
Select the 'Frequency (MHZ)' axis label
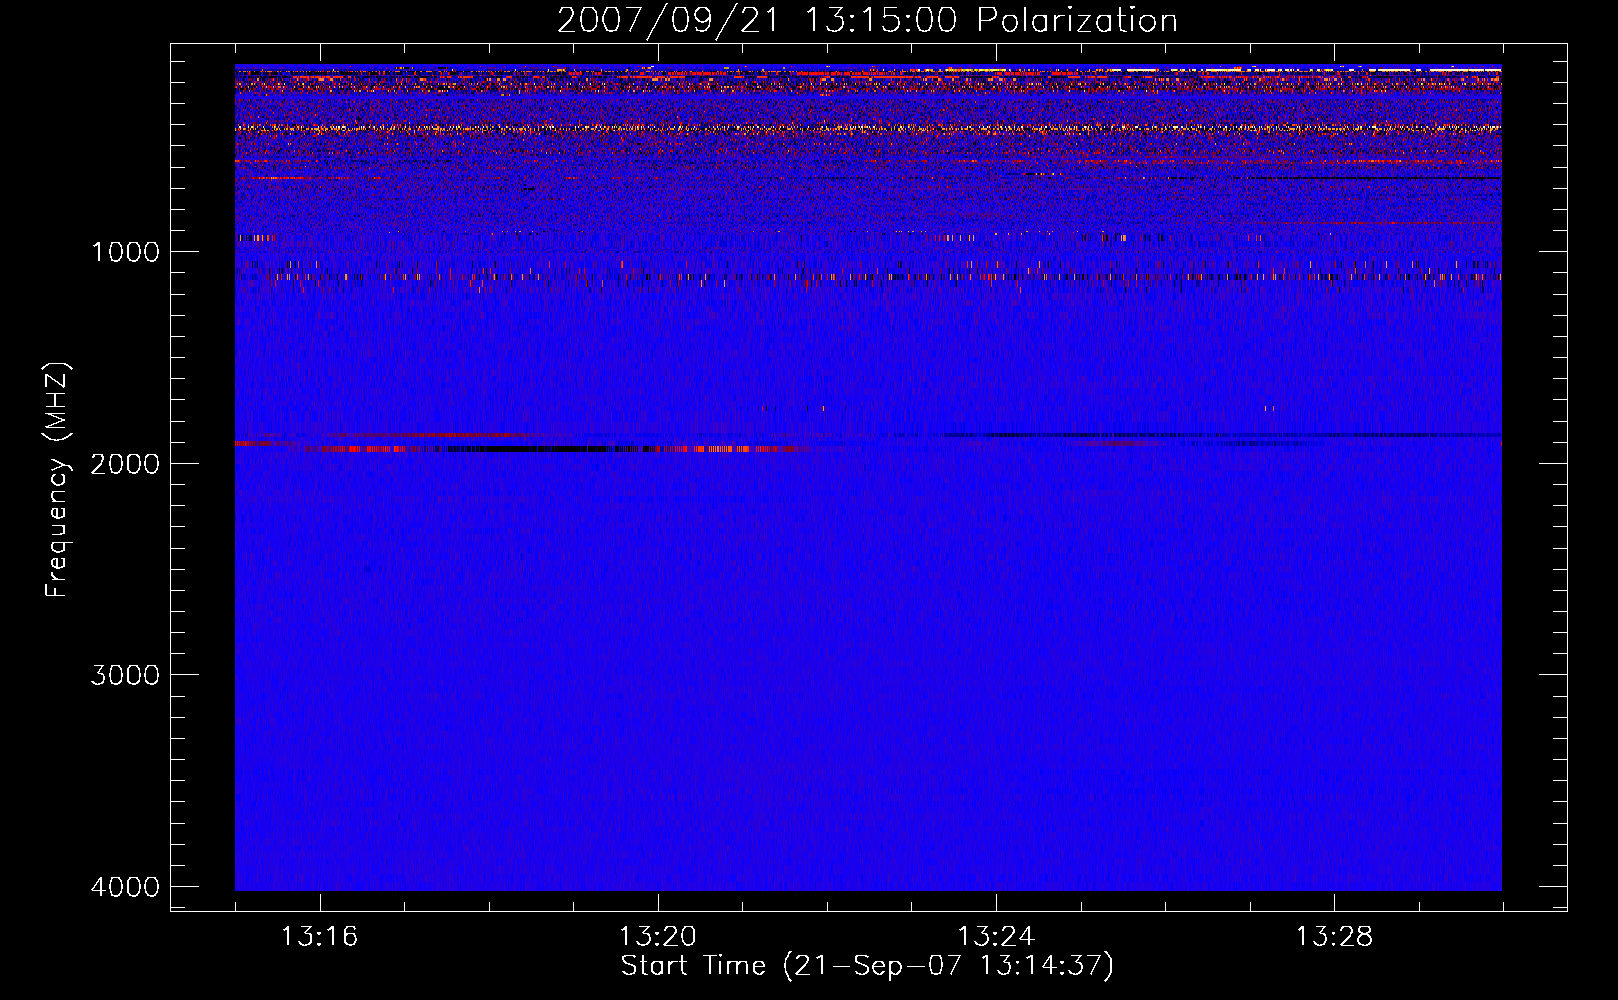pyautogui.click(x=57, y=480)
